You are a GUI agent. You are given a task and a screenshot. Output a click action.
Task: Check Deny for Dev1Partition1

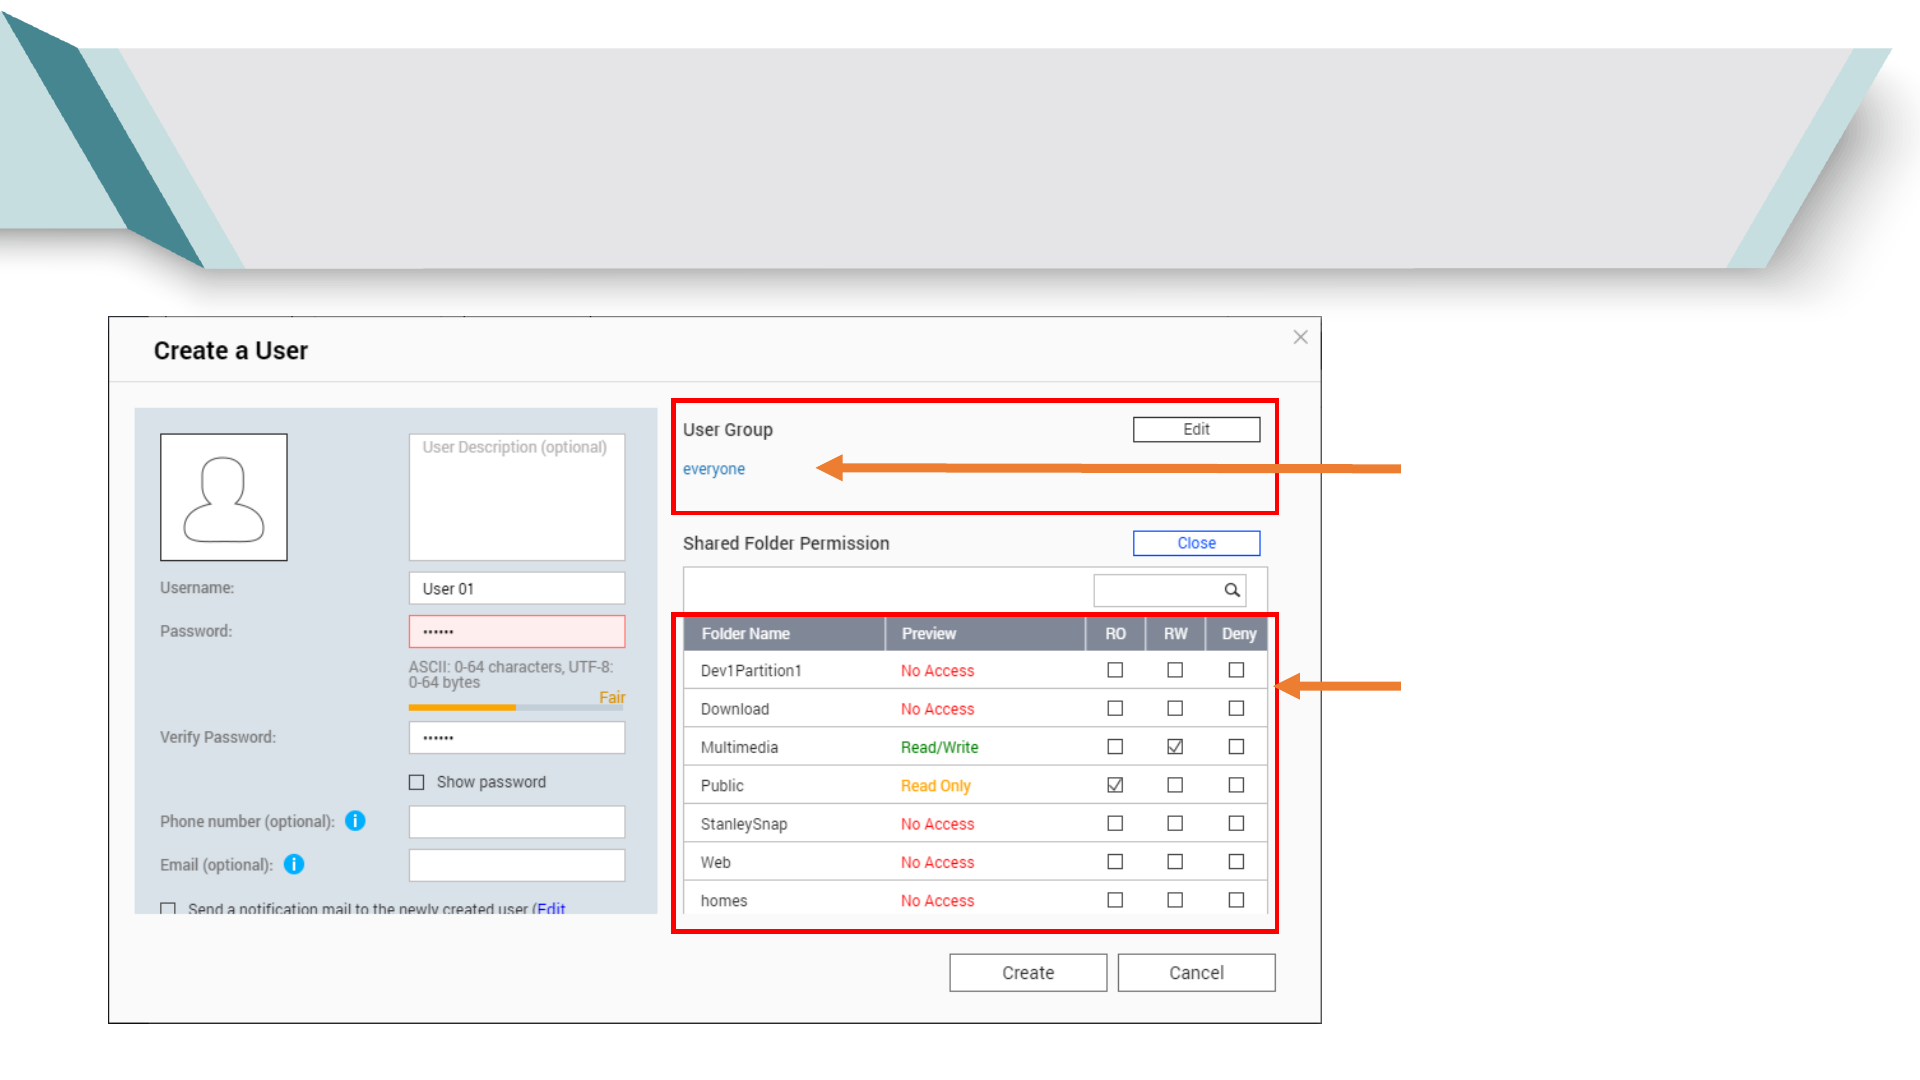pyautogui.click(x=1236, y=670)
